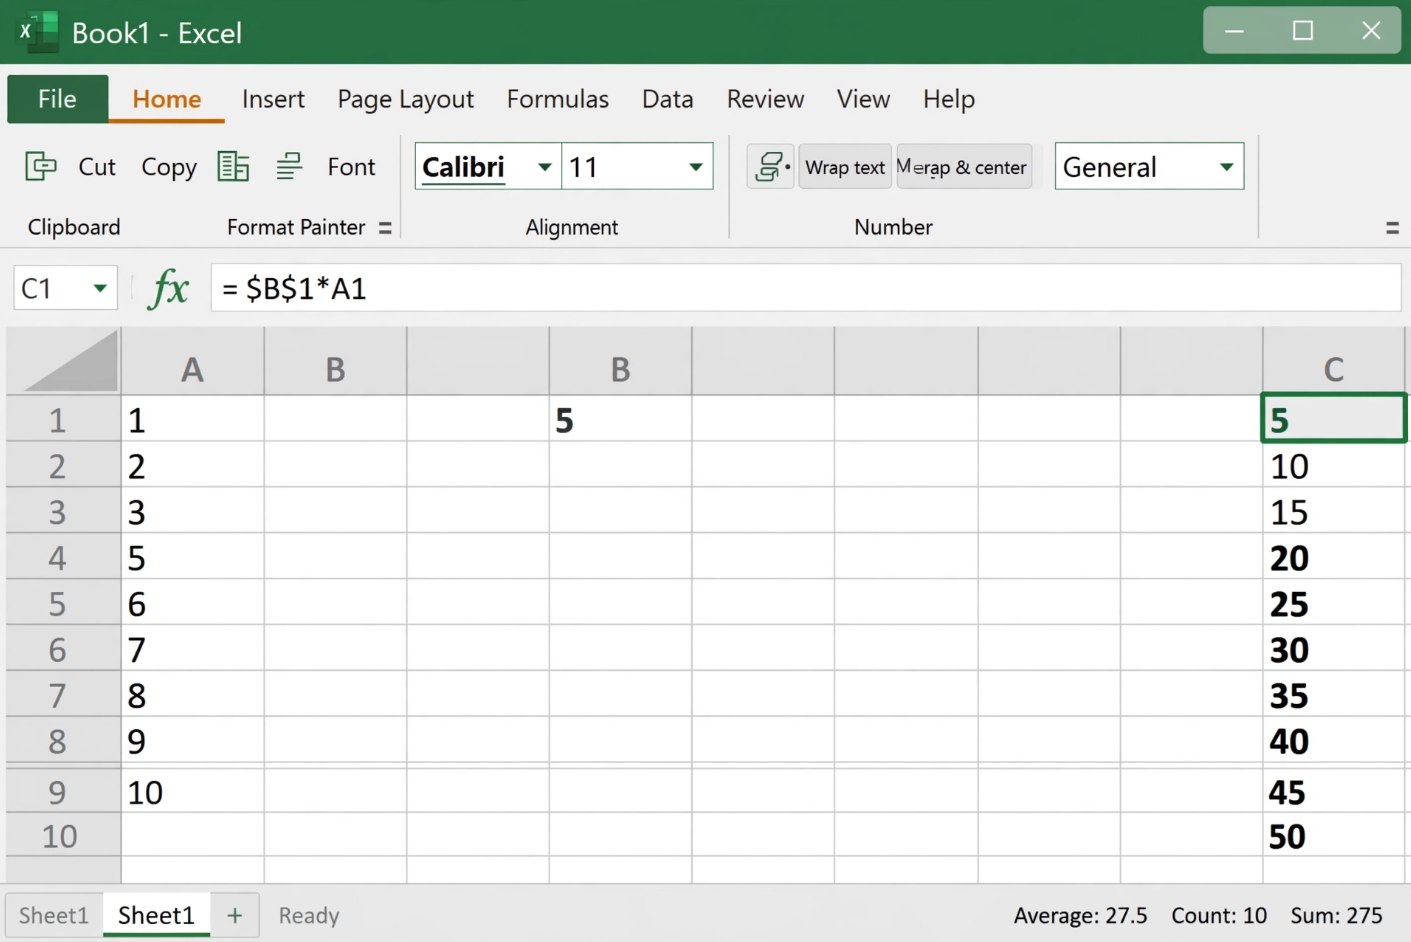Click the Font button
The image size is (1411, 942).
[x=351, y=167]
